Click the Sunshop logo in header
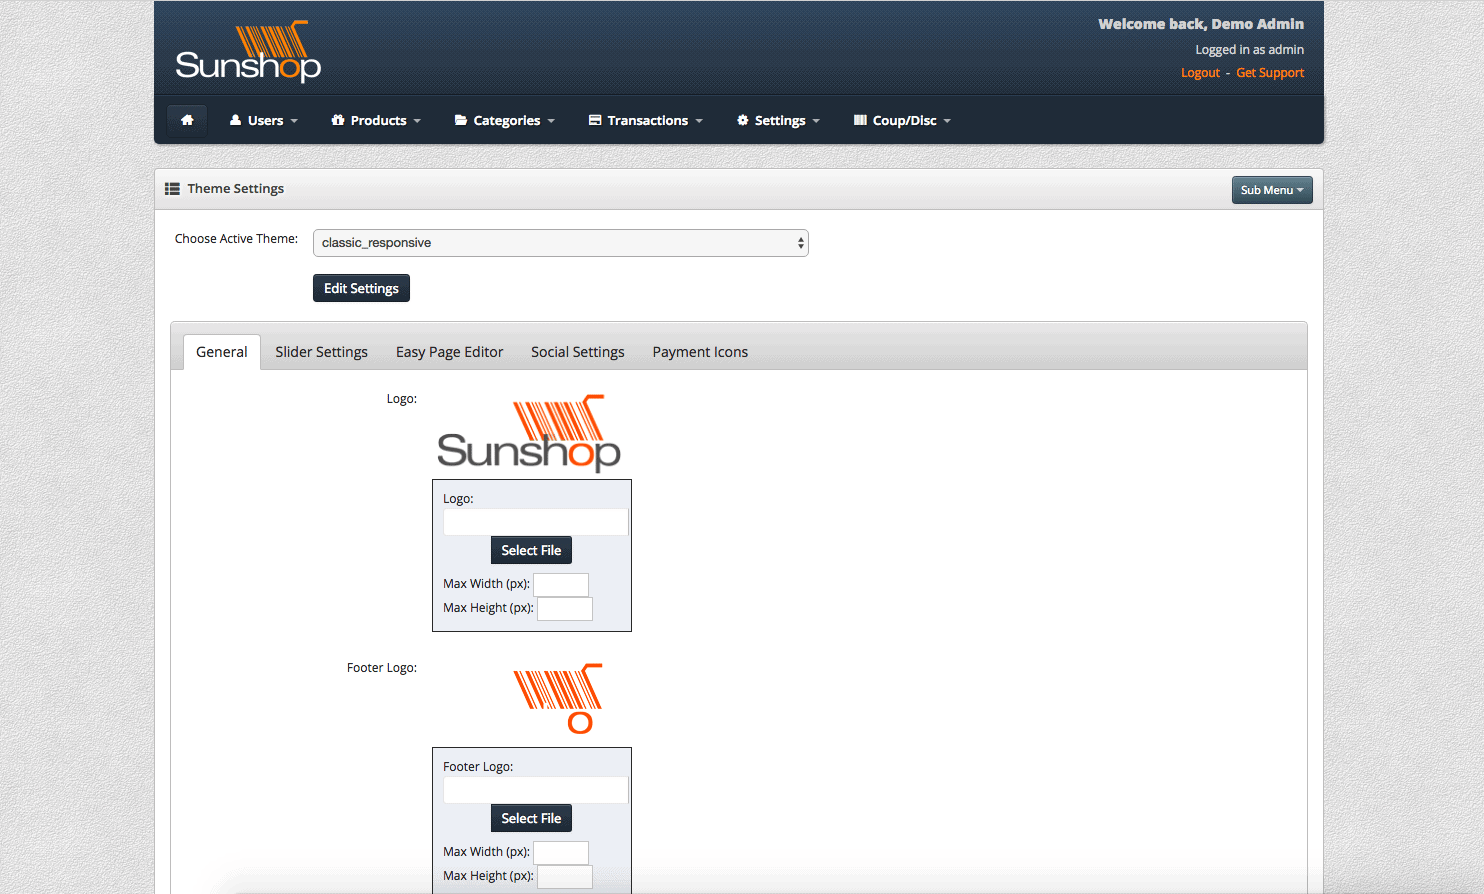The height and width of the screenshot is (894, 1484). [248, 51]
